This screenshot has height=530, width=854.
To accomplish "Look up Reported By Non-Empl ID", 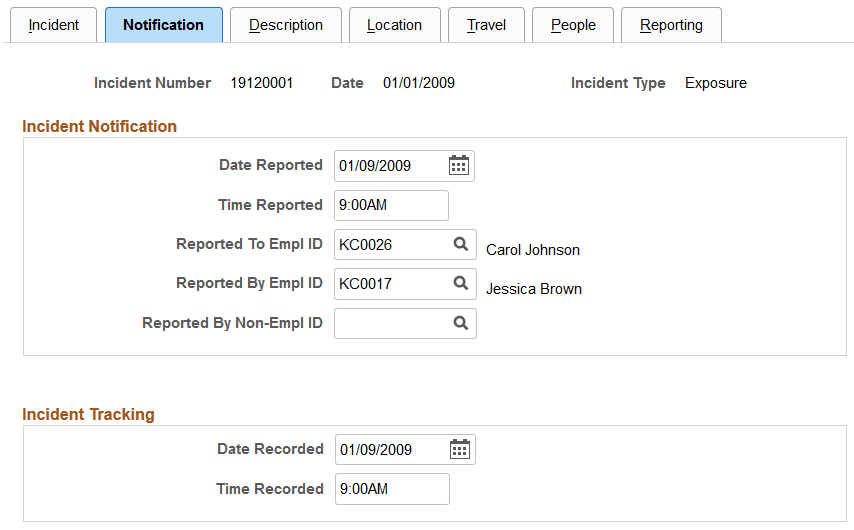I will click(x=461, y=323).
